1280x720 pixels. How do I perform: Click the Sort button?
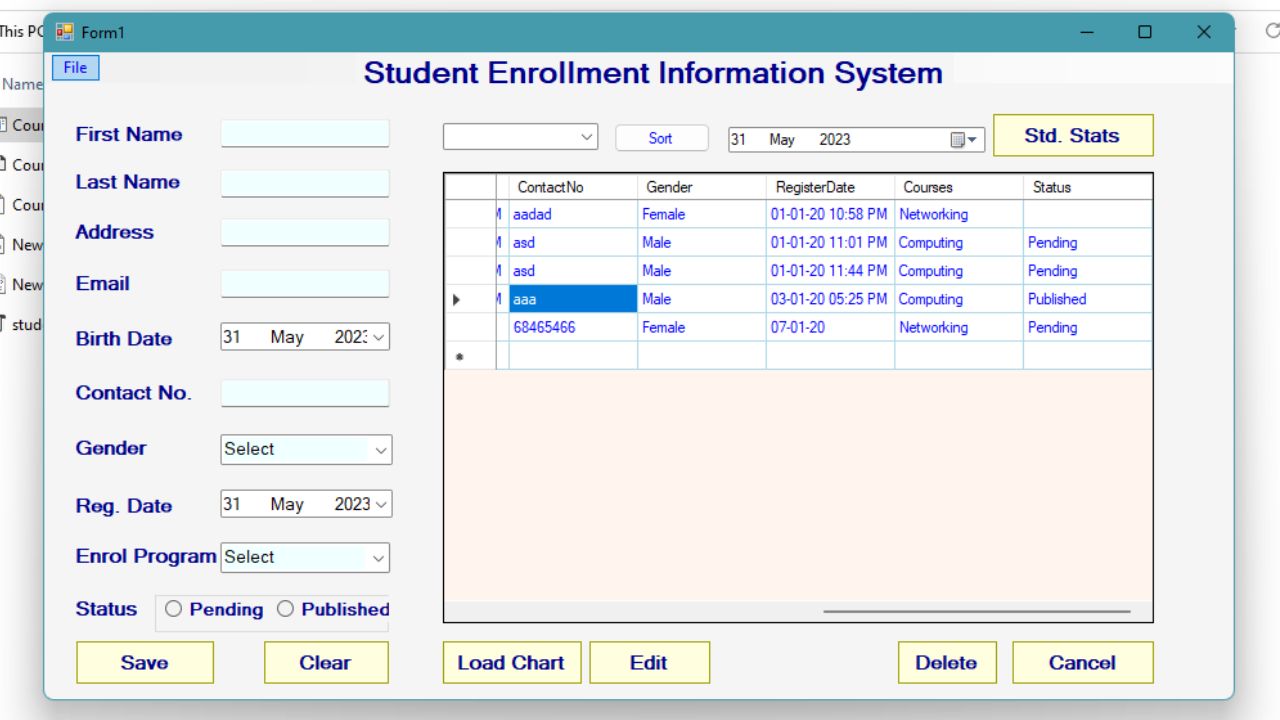pyautogui.click(x=661, y=139)
